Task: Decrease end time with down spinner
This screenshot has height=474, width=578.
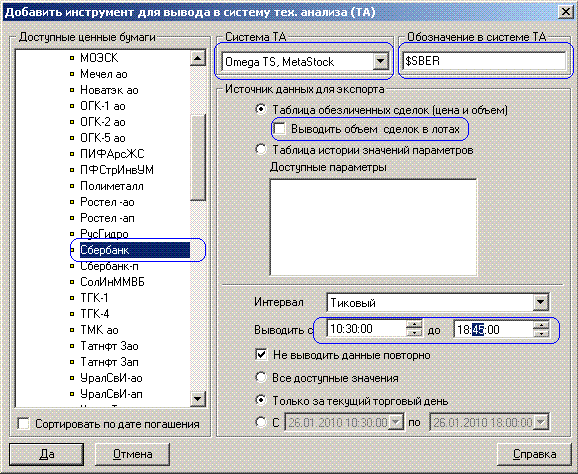Action: coord(541,333)
